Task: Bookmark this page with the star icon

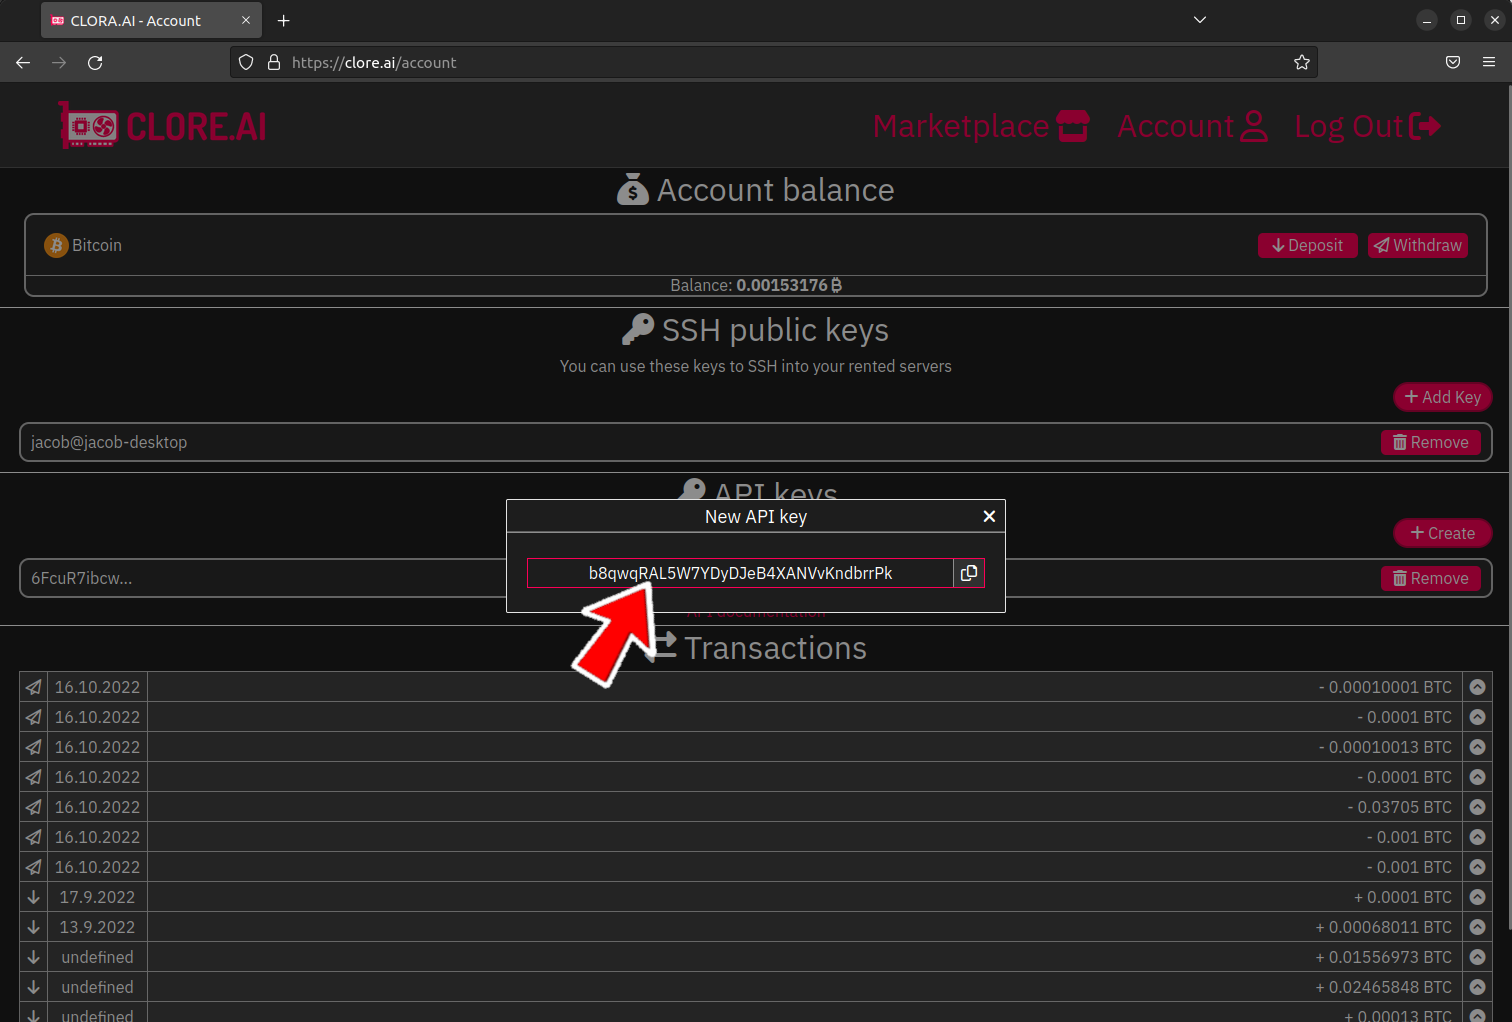Action: coord(1301,62)
